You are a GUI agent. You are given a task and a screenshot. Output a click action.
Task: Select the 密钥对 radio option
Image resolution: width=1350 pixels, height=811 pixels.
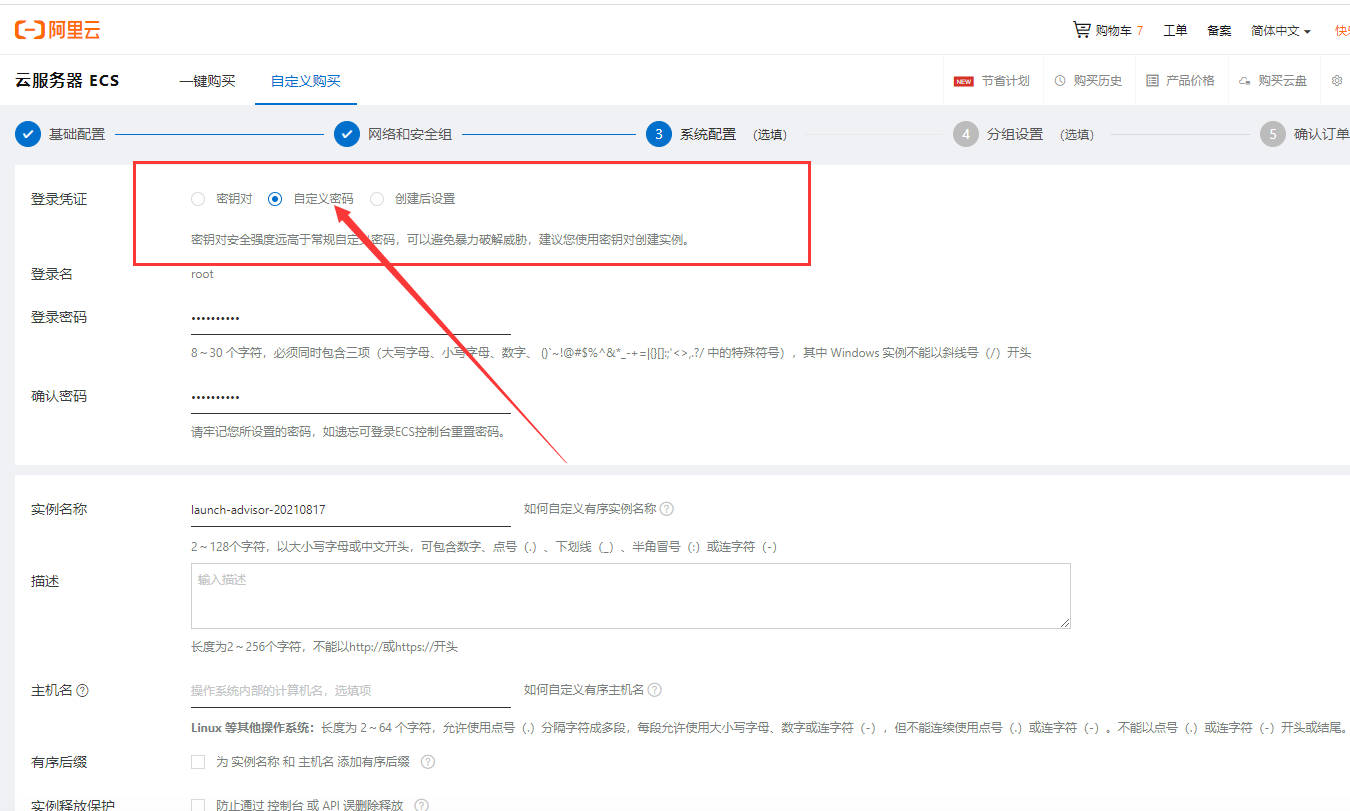coord(198,199)
